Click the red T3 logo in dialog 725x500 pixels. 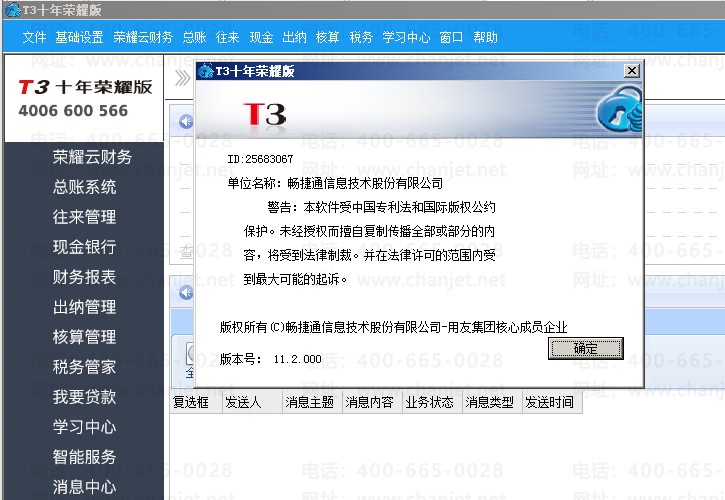coord(265,114)
